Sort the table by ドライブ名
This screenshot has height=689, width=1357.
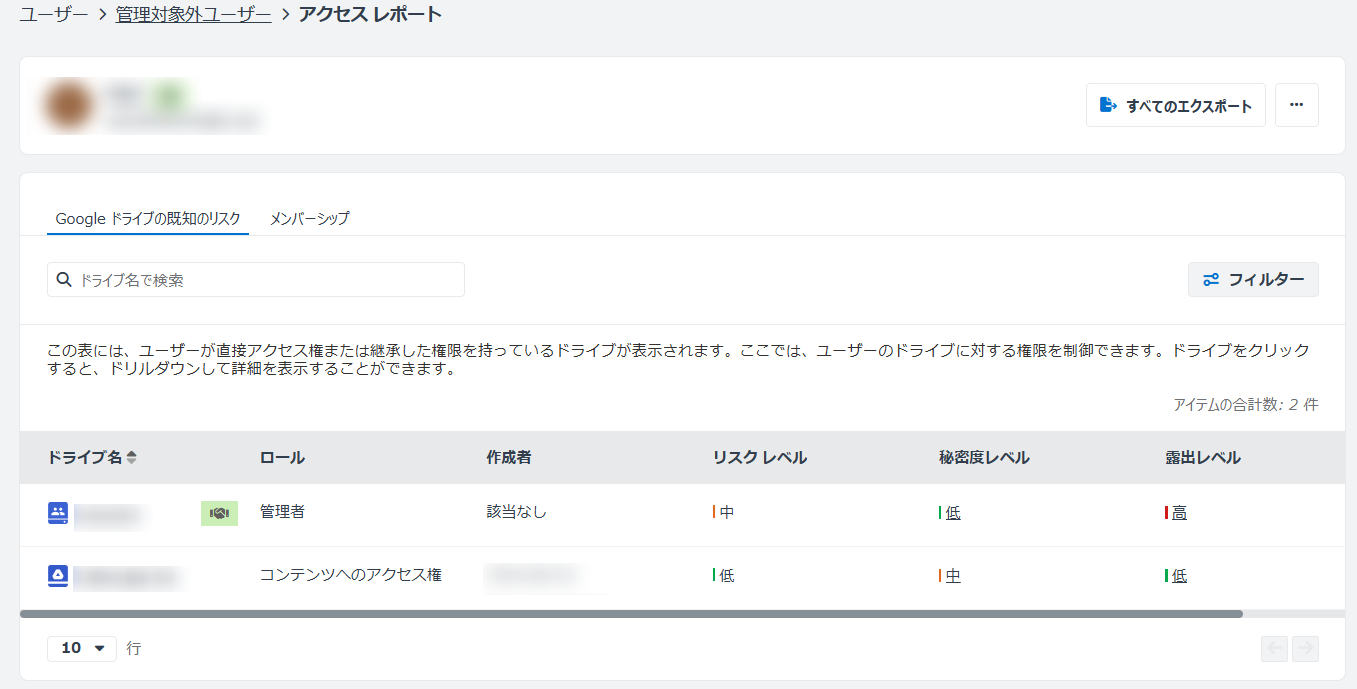click(x=92, y=457)
